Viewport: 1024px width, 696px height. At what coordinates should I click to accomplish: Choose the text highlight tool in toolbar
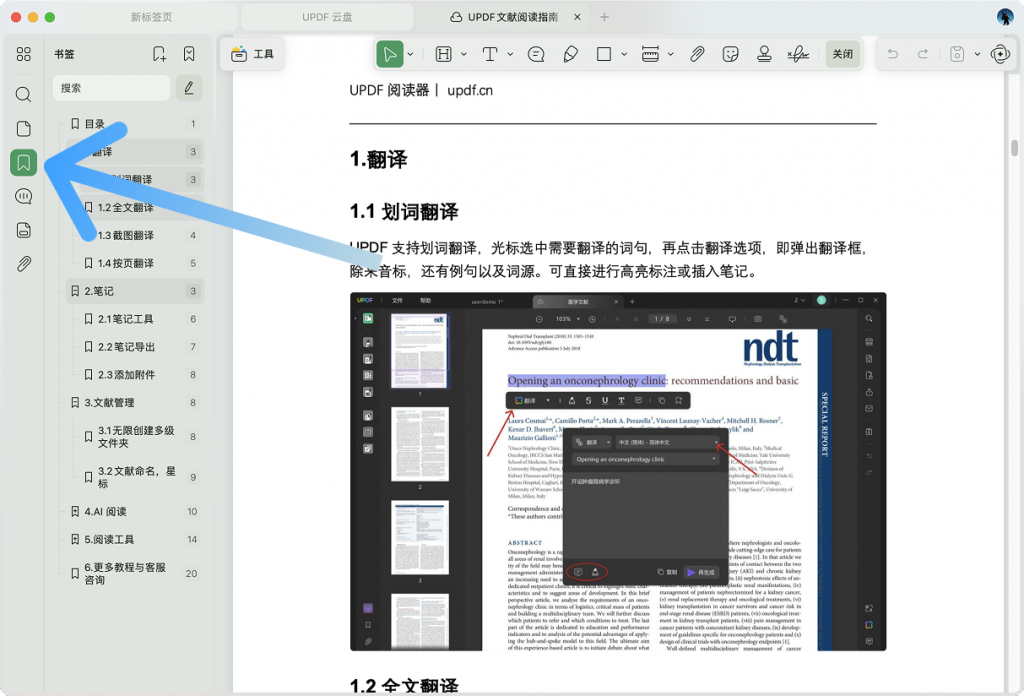click(443, 54)
